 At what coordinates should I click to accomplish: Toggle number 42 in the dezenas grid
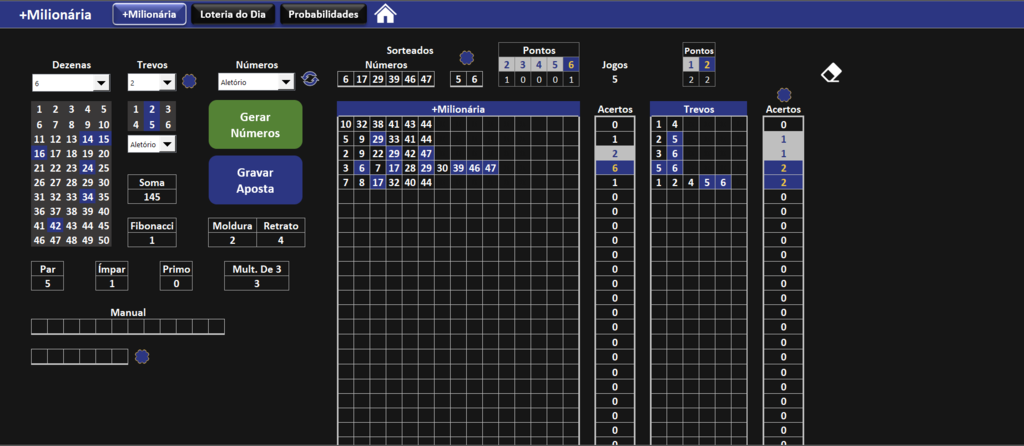click(x=56, y=225)
